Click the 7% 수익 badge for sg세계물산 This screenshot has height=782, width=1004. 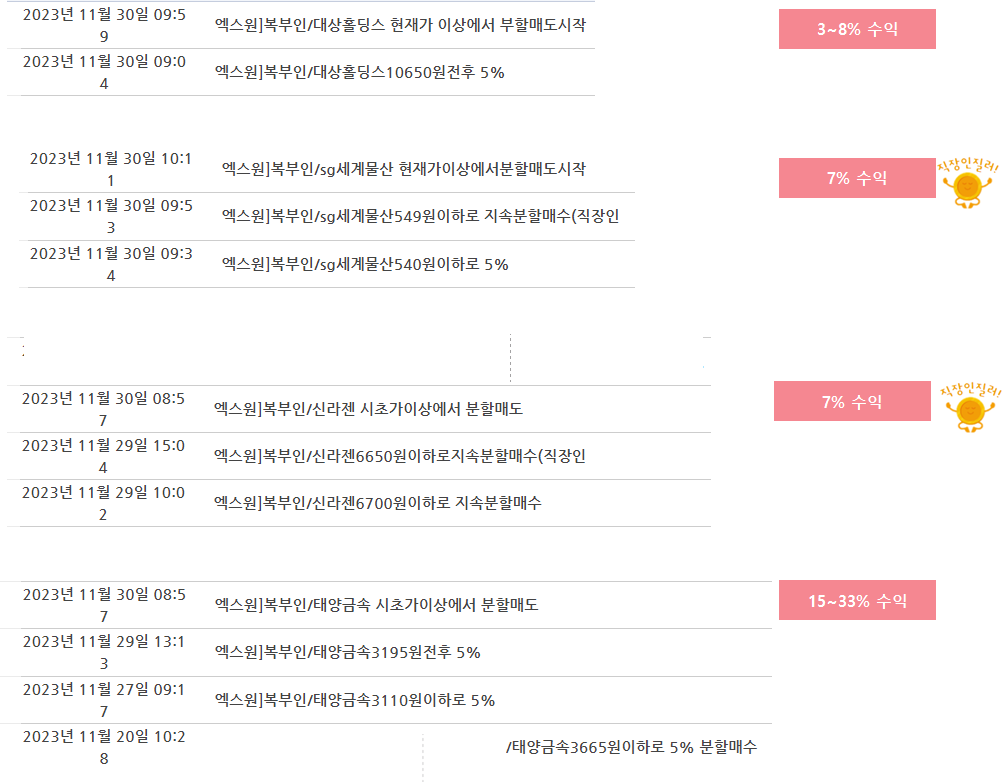(857, 178)
